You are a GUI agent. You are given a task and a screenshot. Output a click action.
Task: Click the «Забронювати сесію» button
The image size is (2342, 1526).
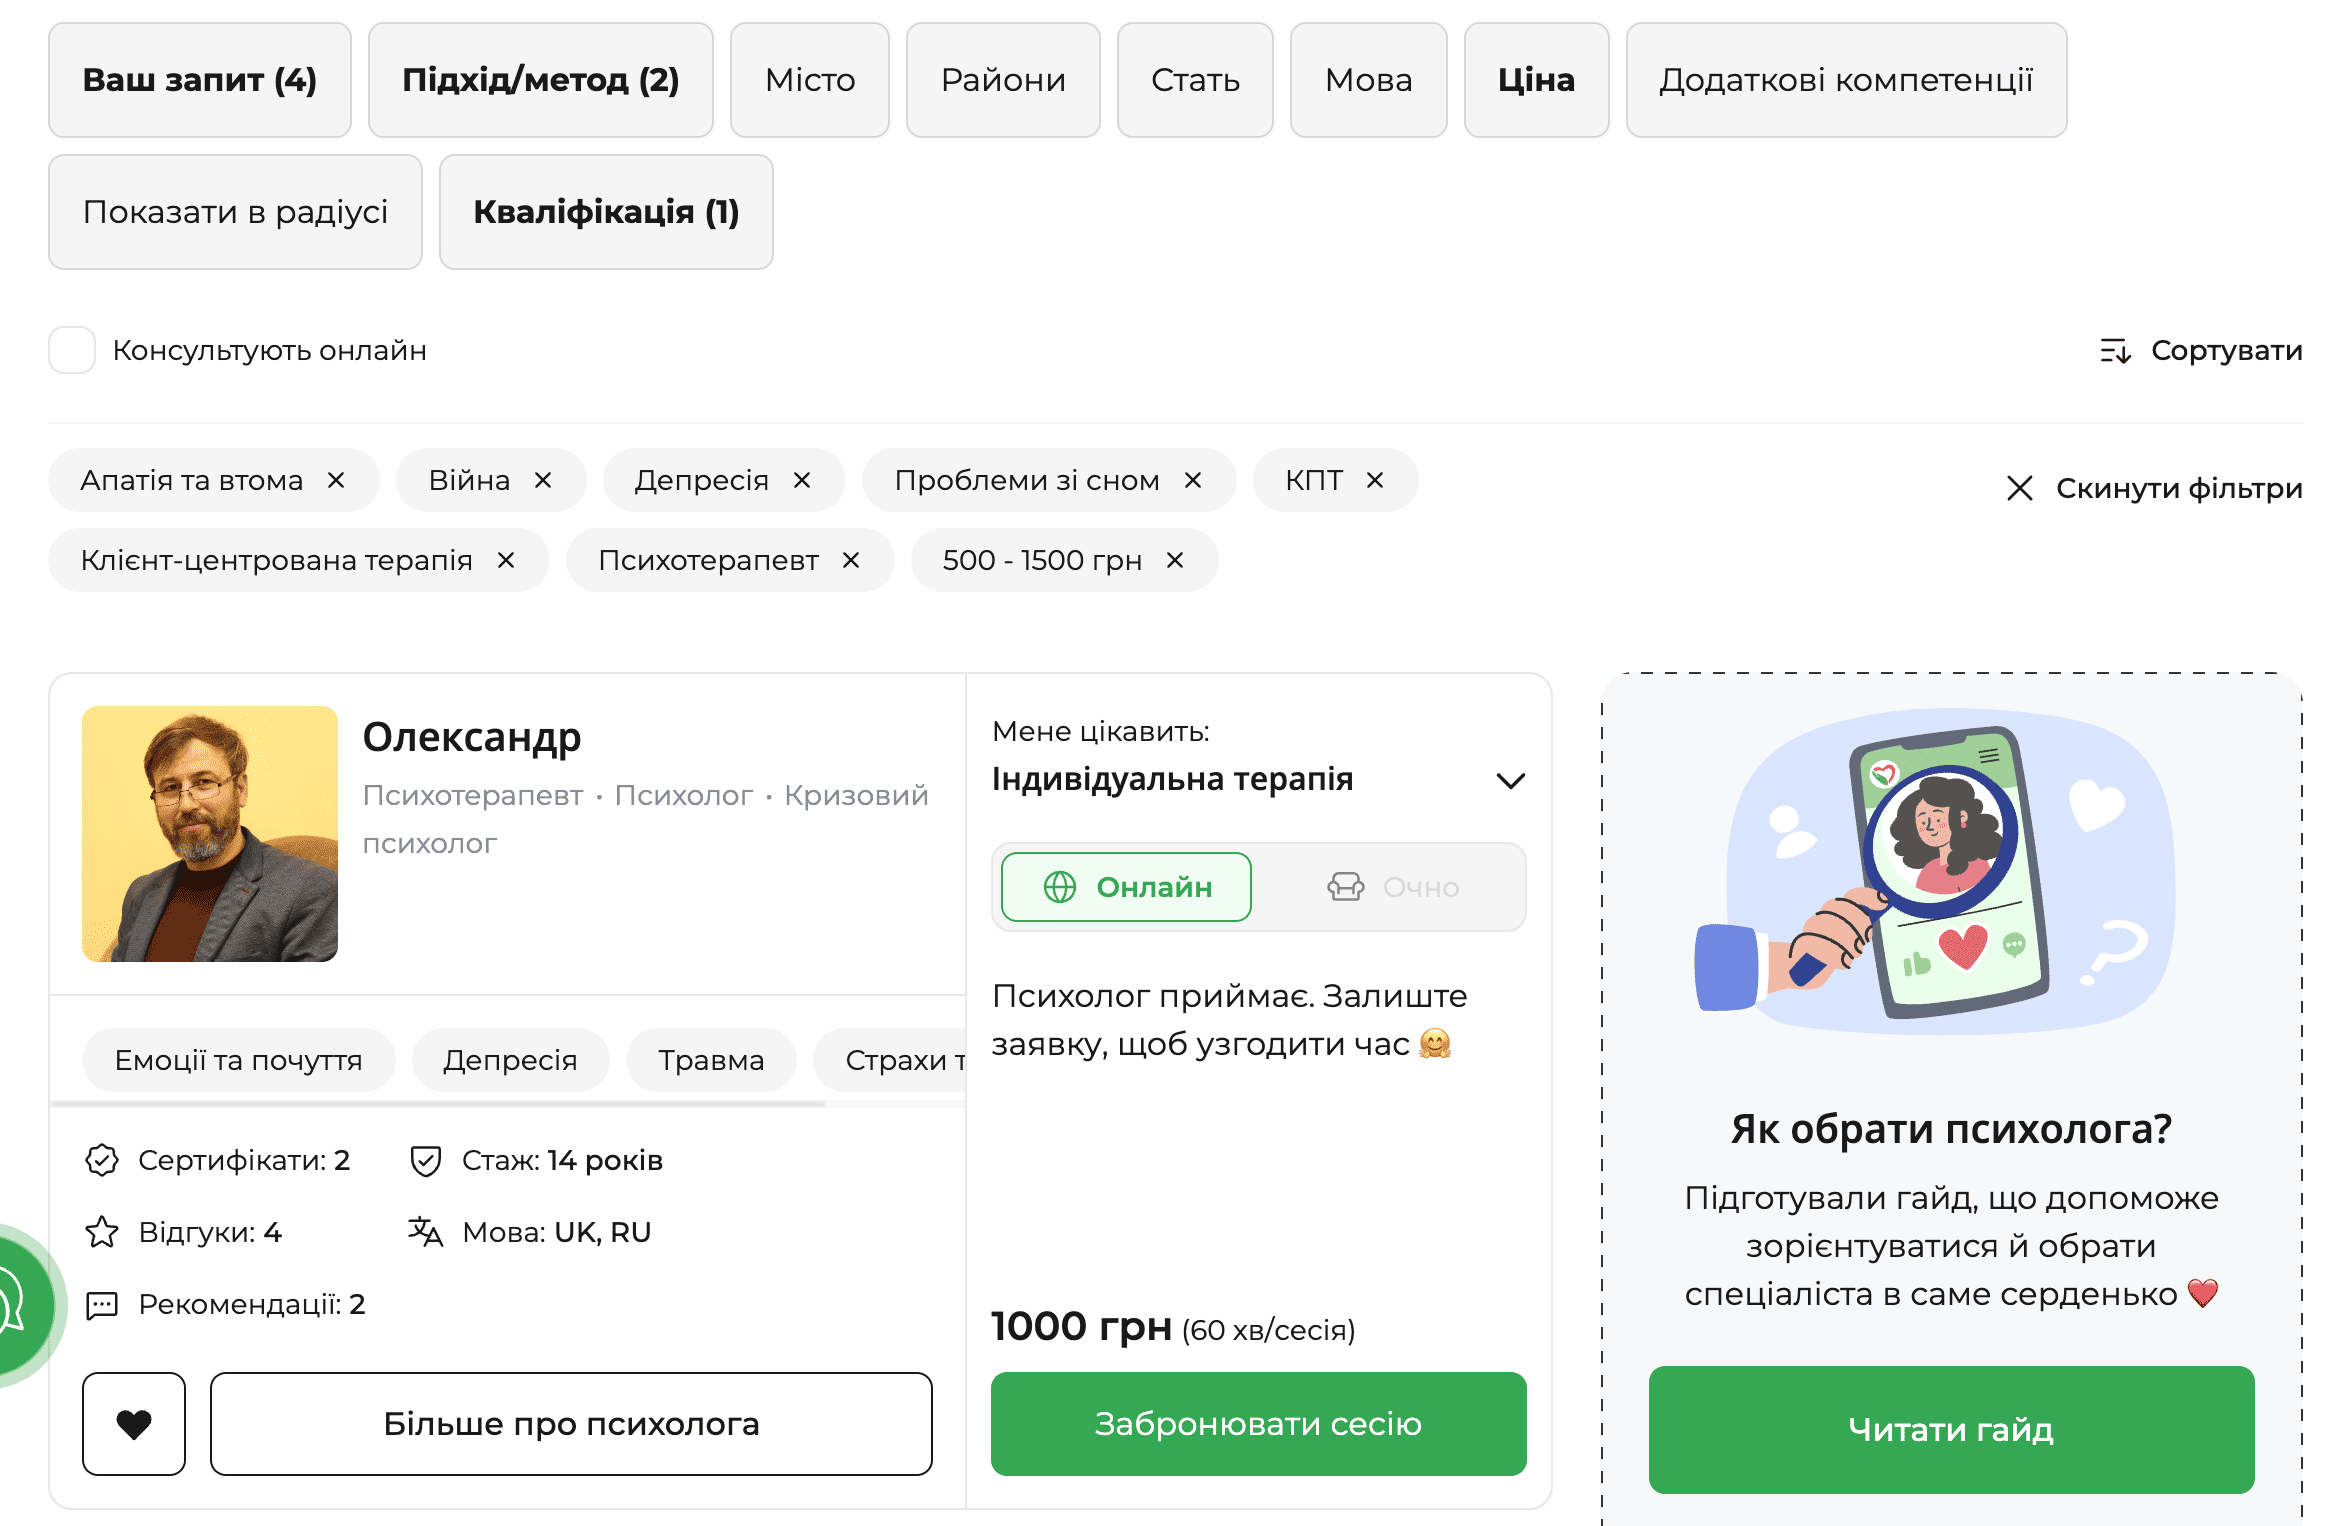pos(1257,1423)
